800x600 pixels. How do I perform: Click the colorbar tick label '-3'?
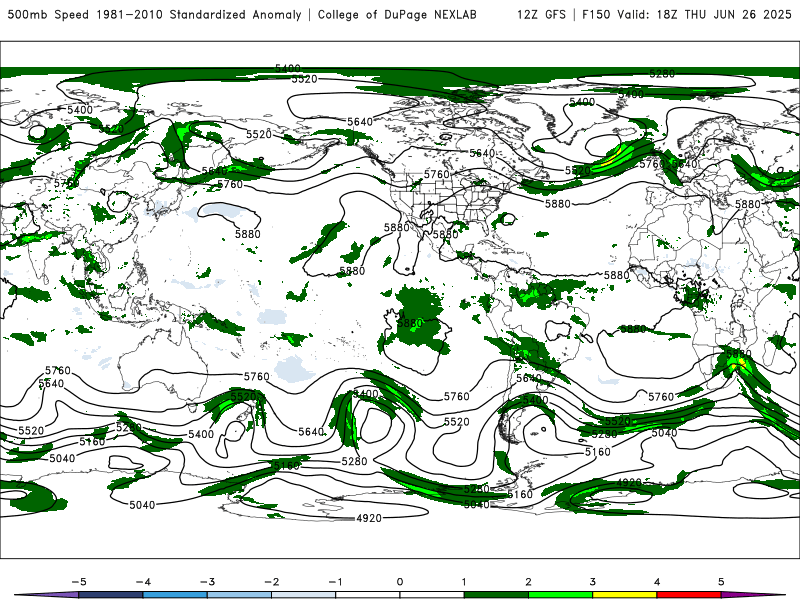[x=207, y=582]
